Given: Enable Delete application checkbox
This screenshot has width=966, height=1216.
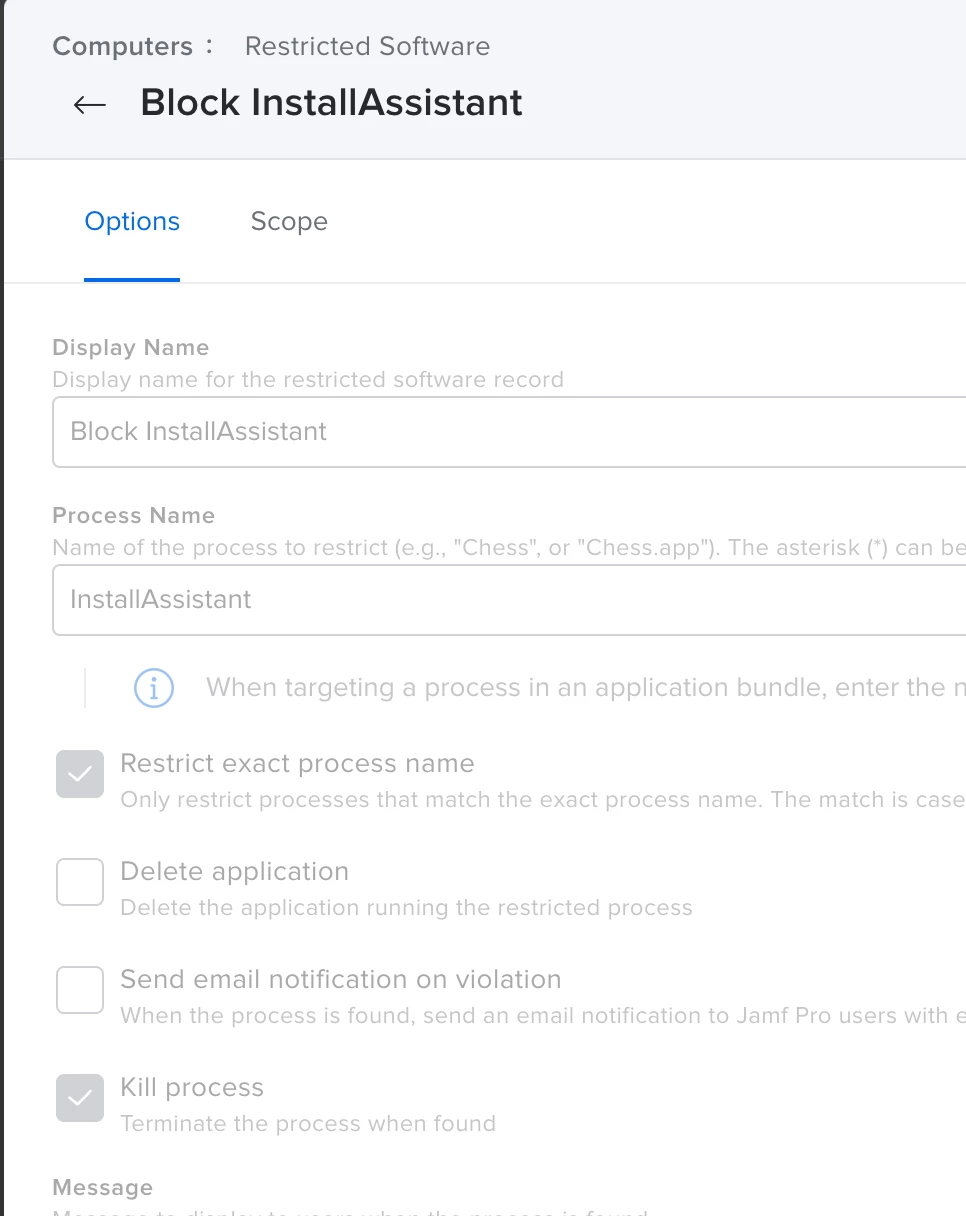Looking at the screenshot, I should point(80,882).
